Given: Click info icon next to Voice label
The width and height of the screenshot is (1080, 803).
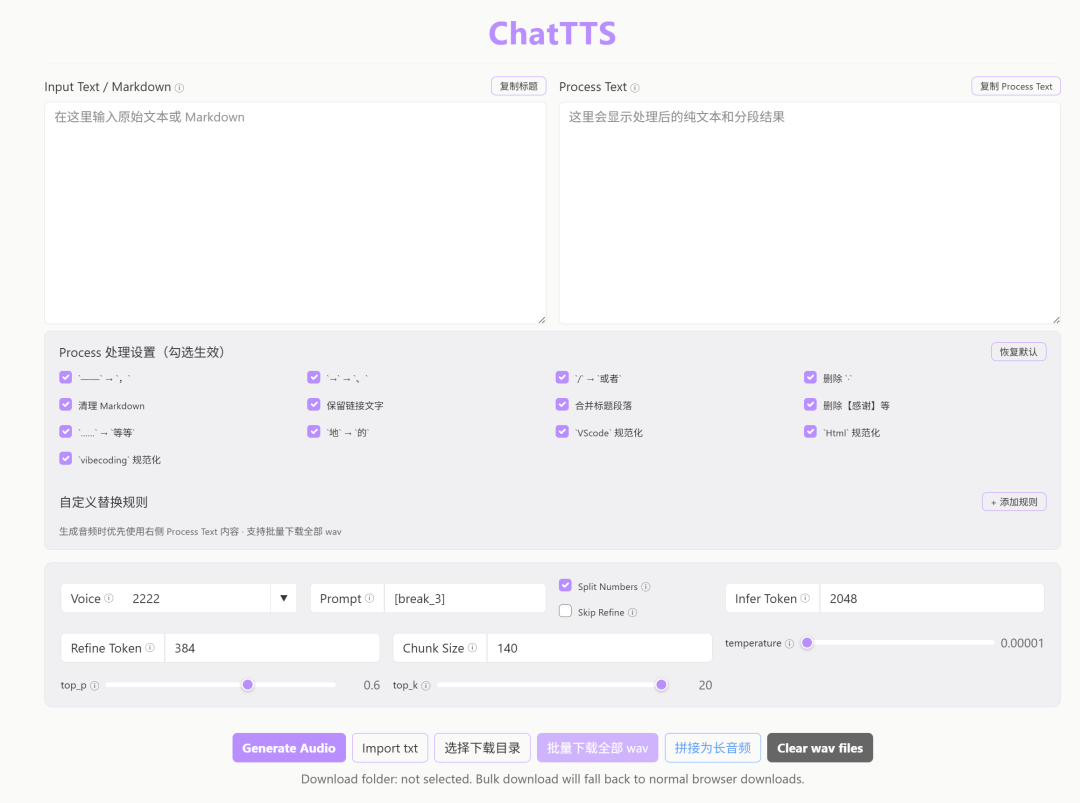Looking at the screenshot, I should [x=109, y=598].
